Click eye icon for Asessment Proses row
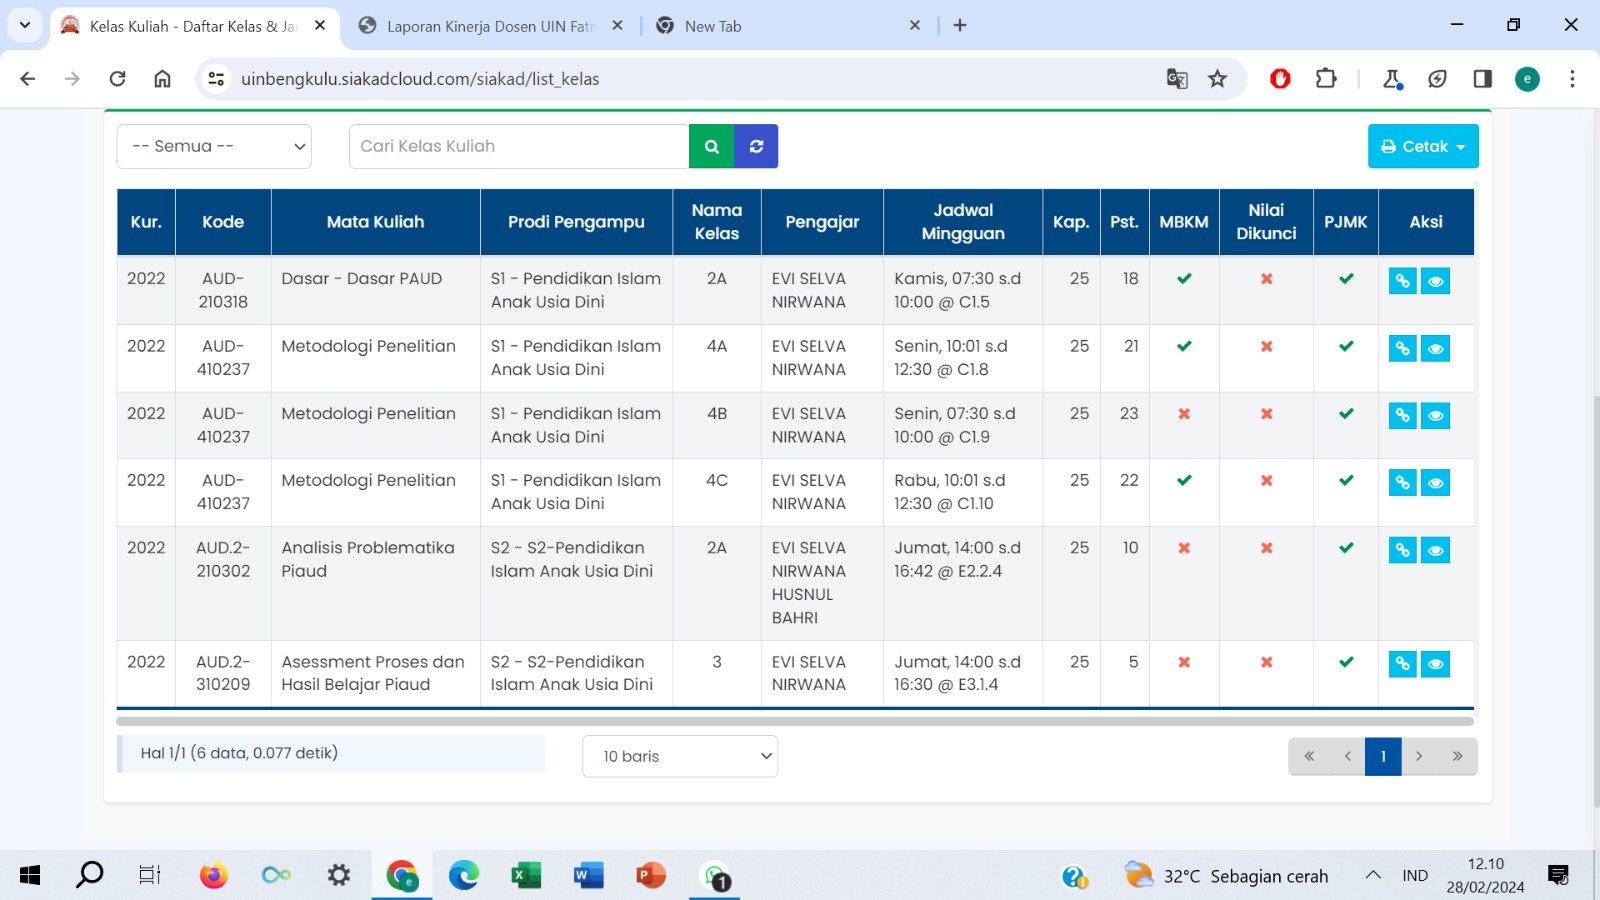The image size is (1600, 900). (x=1435, y=664)
